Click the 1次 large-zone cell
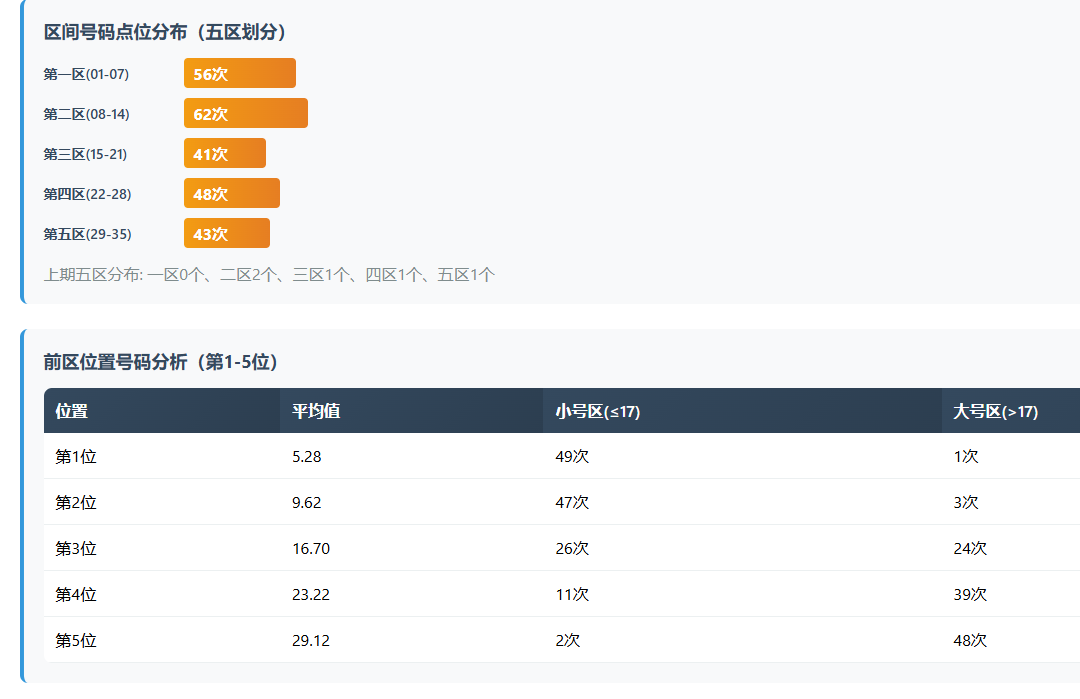Viewport: 1080px width, 699px height. pos(966,456)
